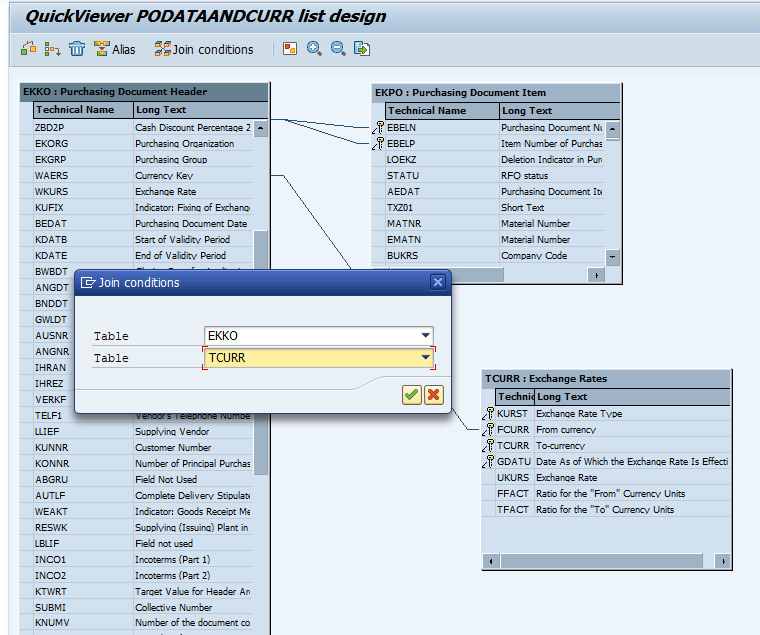Click the navigation pane overview icon
Screen dimensions: 760x635
point(290,48)
